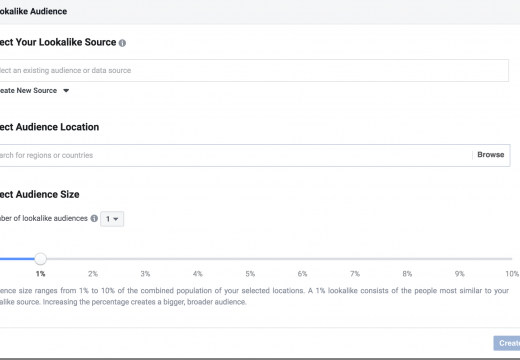Click the 10% slider label
The height and width of the screenshot is (360, 520).
(x=512, y=274)
